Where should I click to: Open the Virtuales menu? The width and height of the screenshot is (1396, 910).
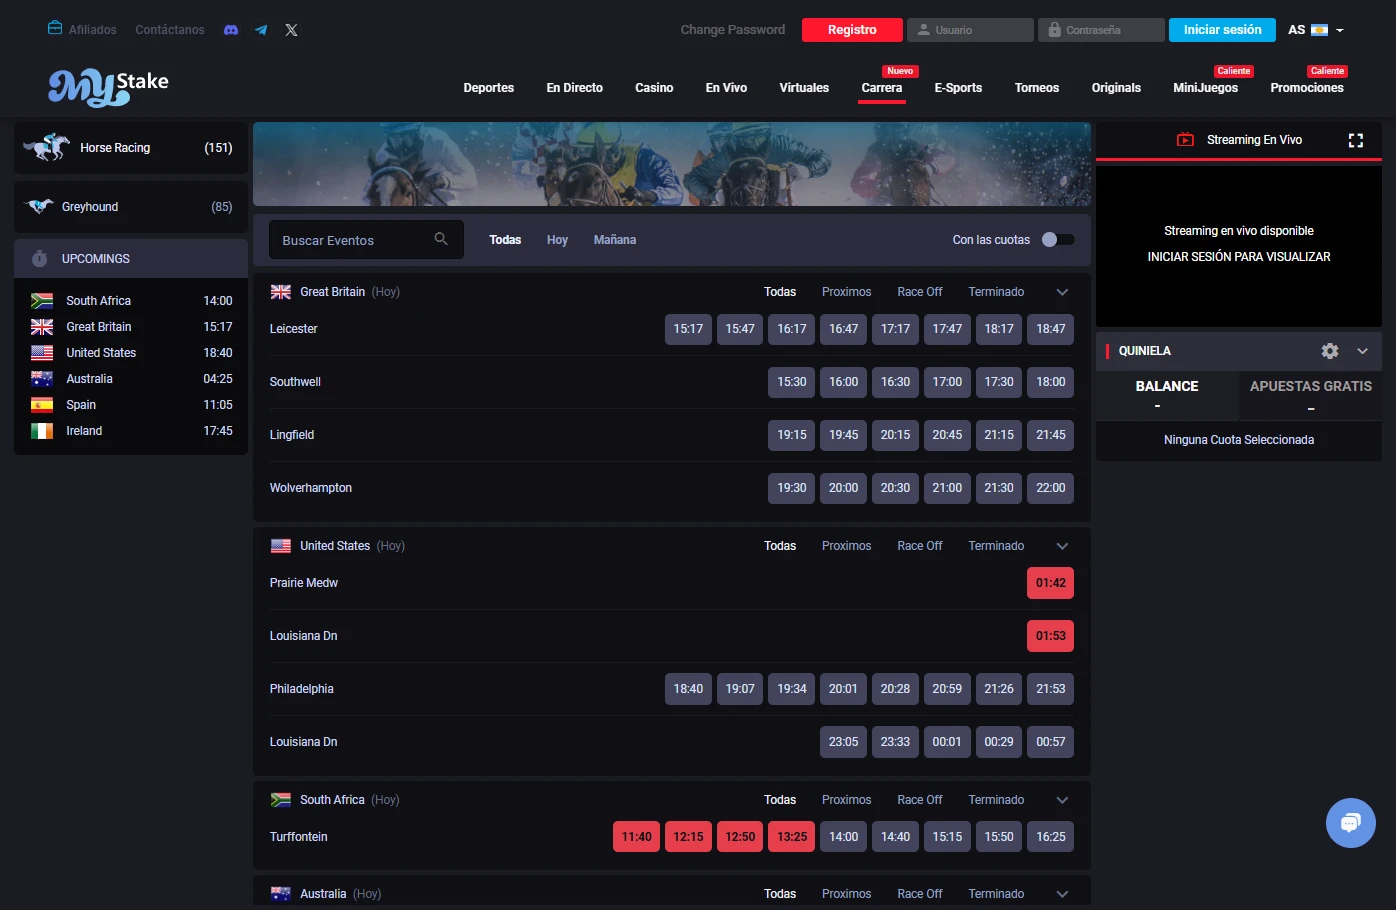coord(804,88)
